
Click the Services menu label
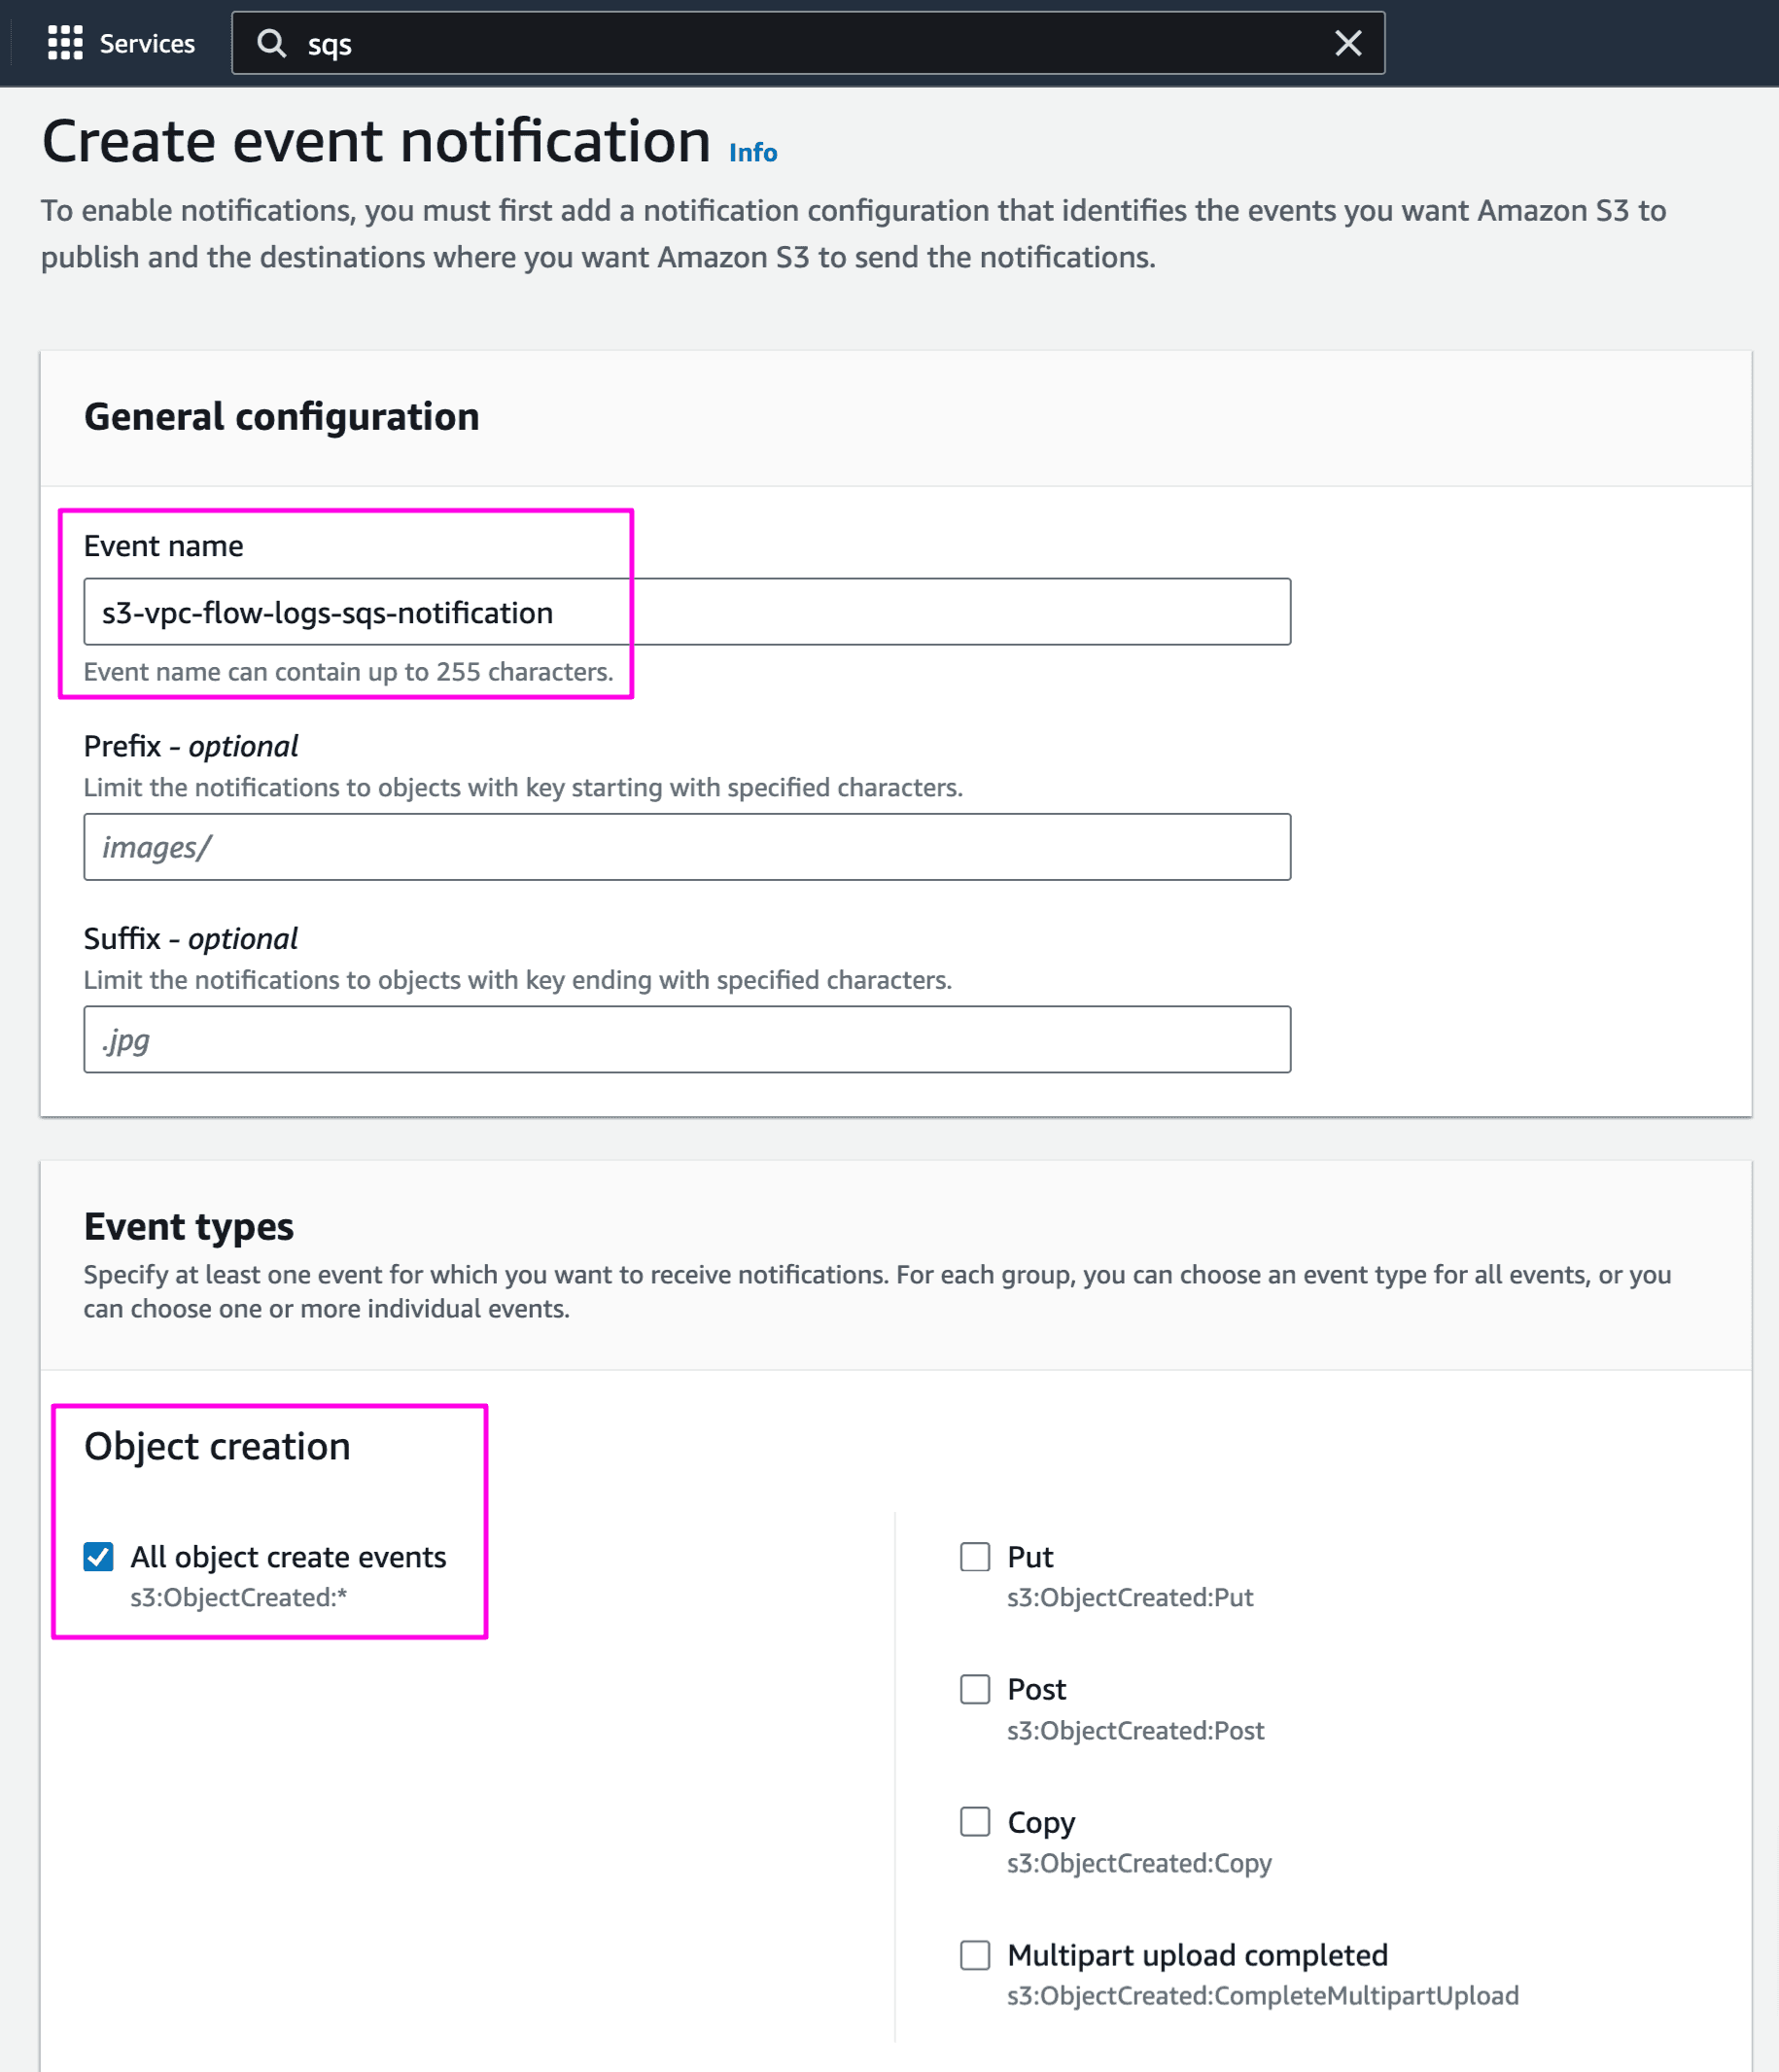click(x=146, y=43)
